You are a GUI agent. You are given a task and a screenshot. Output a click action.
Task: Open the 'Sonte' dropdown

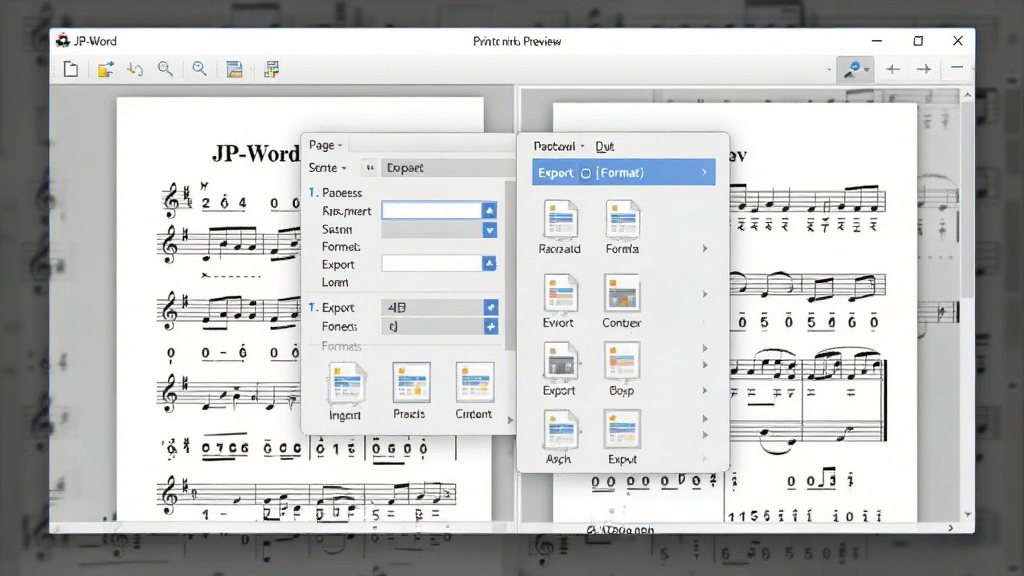point(327,168)
